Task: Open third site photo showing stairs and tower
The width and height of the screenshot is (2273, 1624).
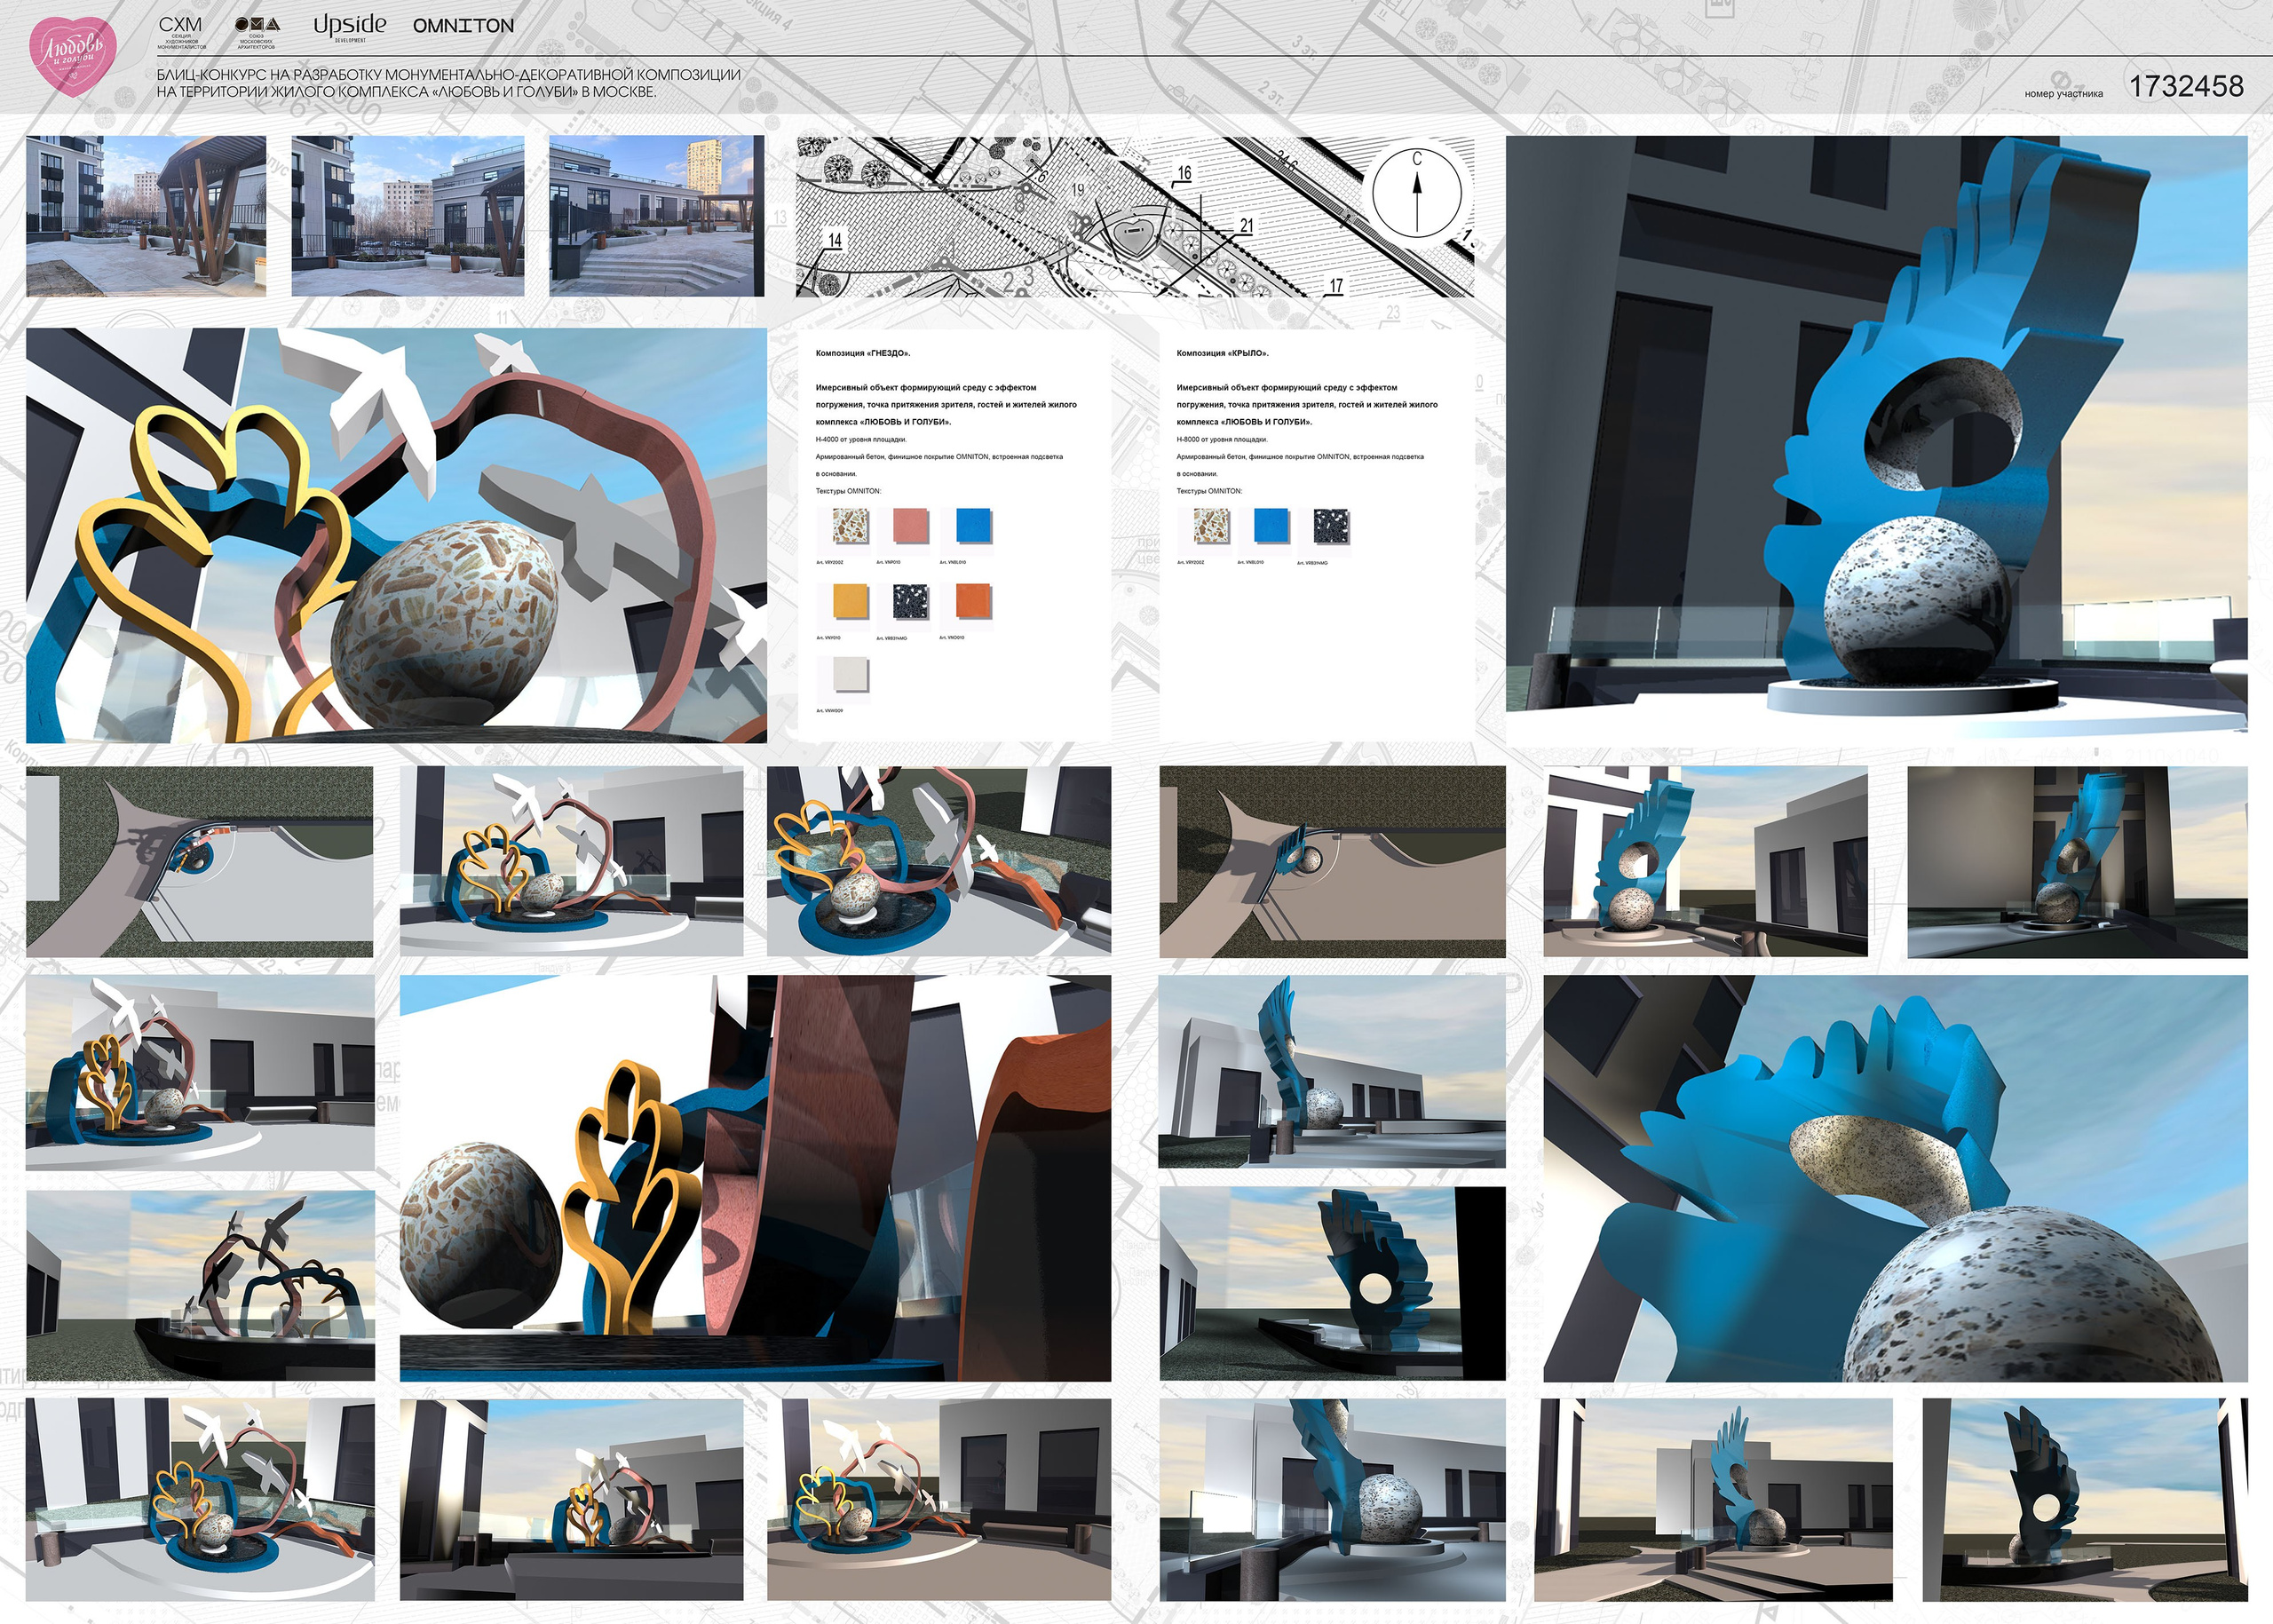Action: 656,216
